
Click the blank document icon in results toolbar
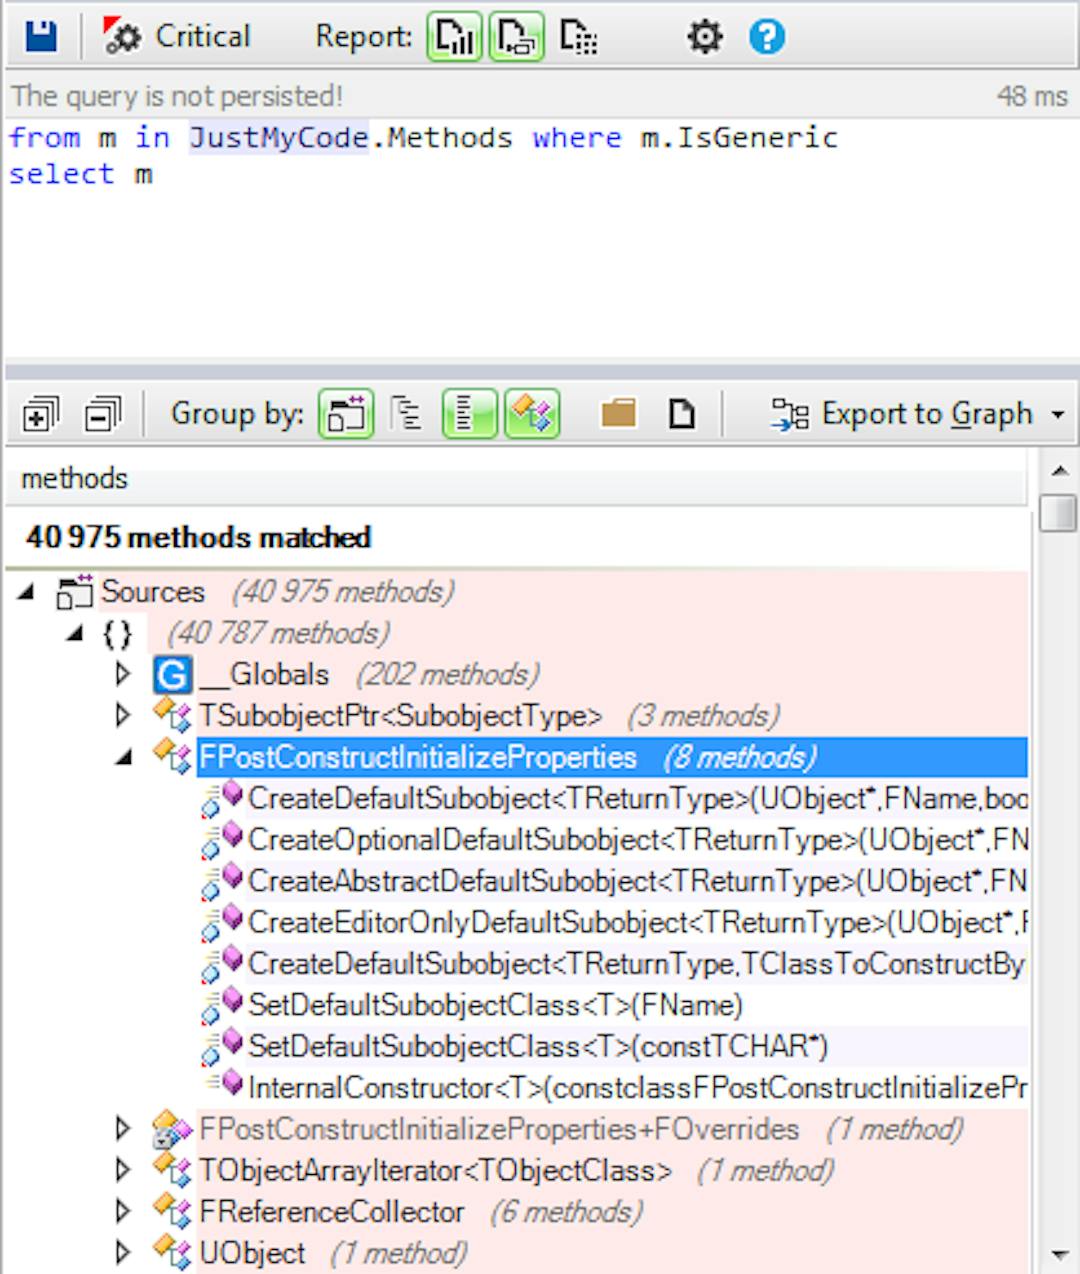tap(681, 413)
